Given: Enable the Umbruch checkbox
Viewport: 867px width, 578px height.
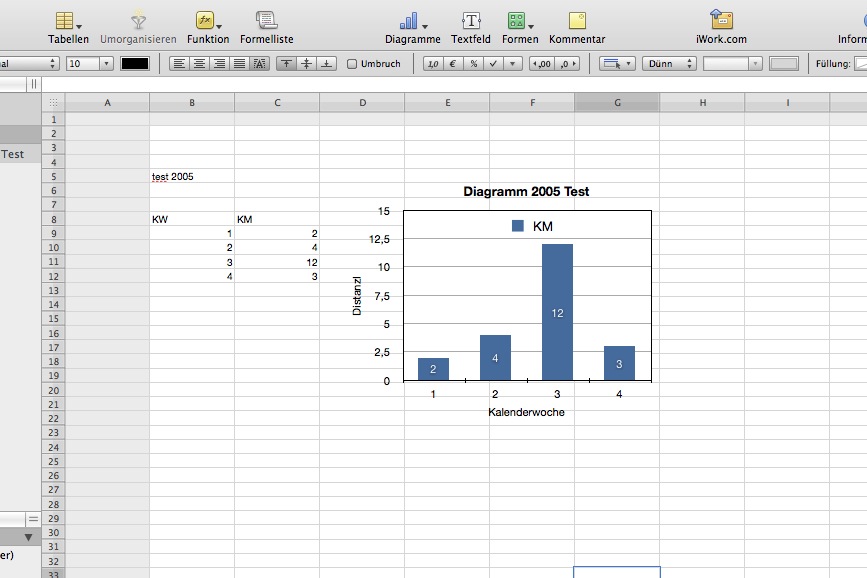Looking at the screenshot, I should click(352, 64).
